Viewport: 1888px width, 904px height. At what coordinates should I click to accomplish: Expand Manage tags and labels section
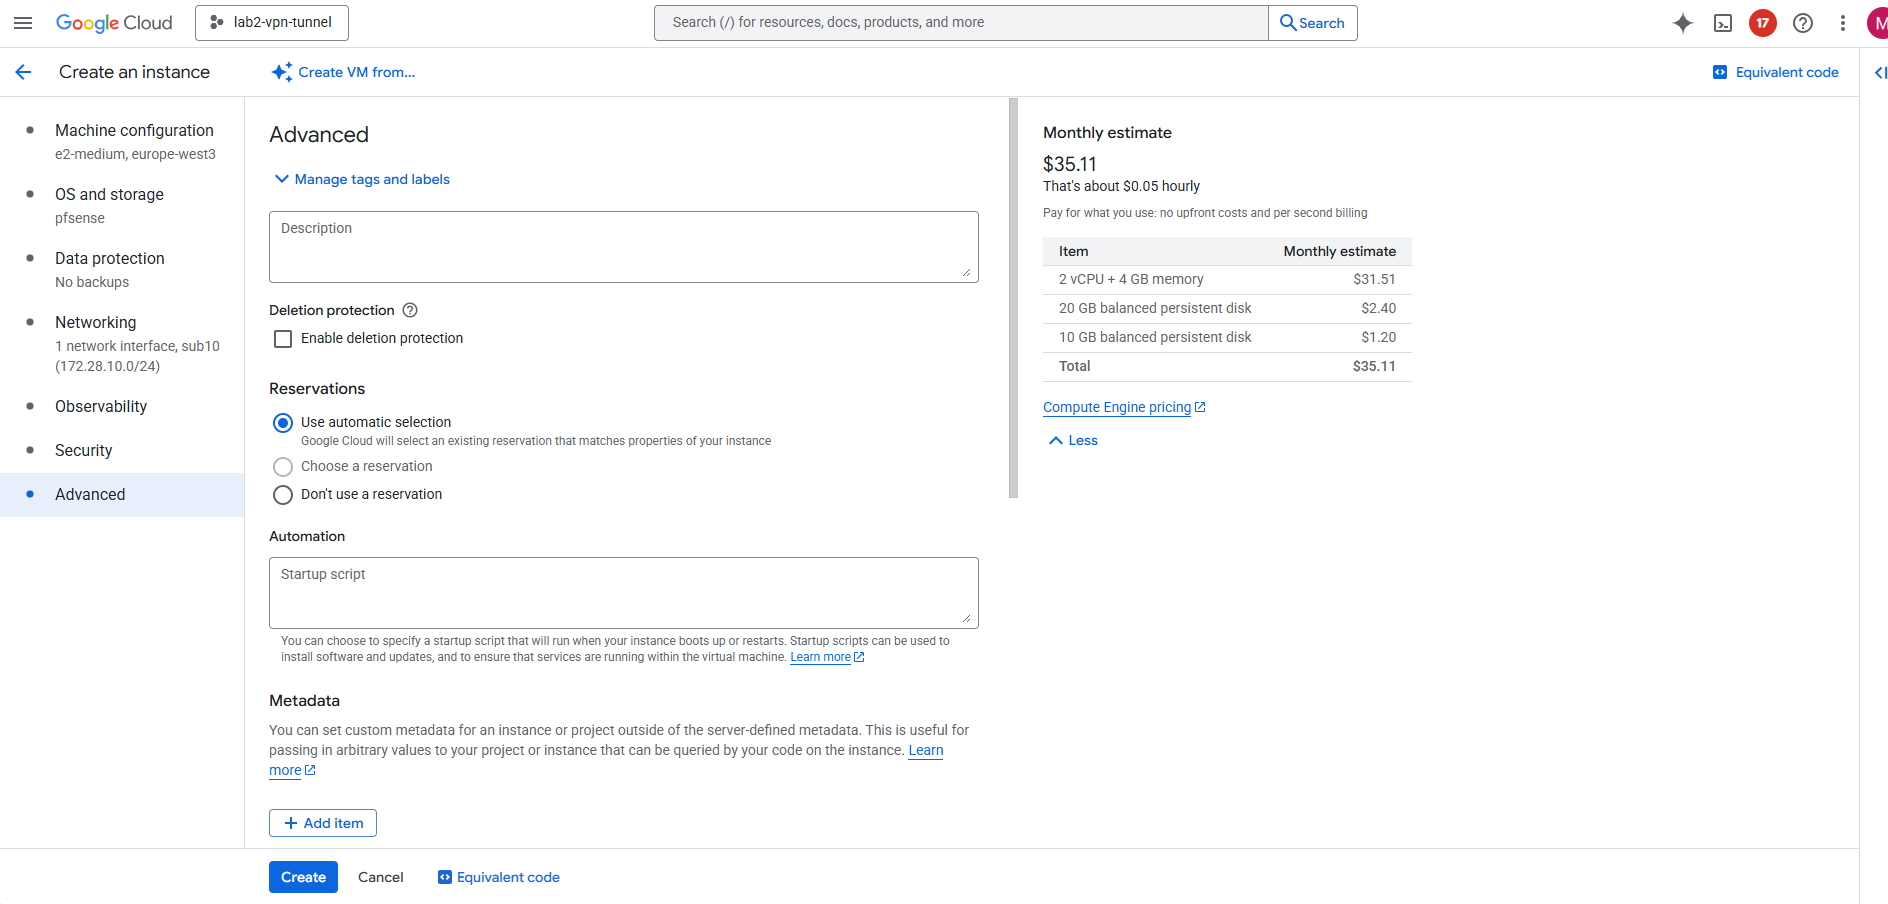pos(362,179)
